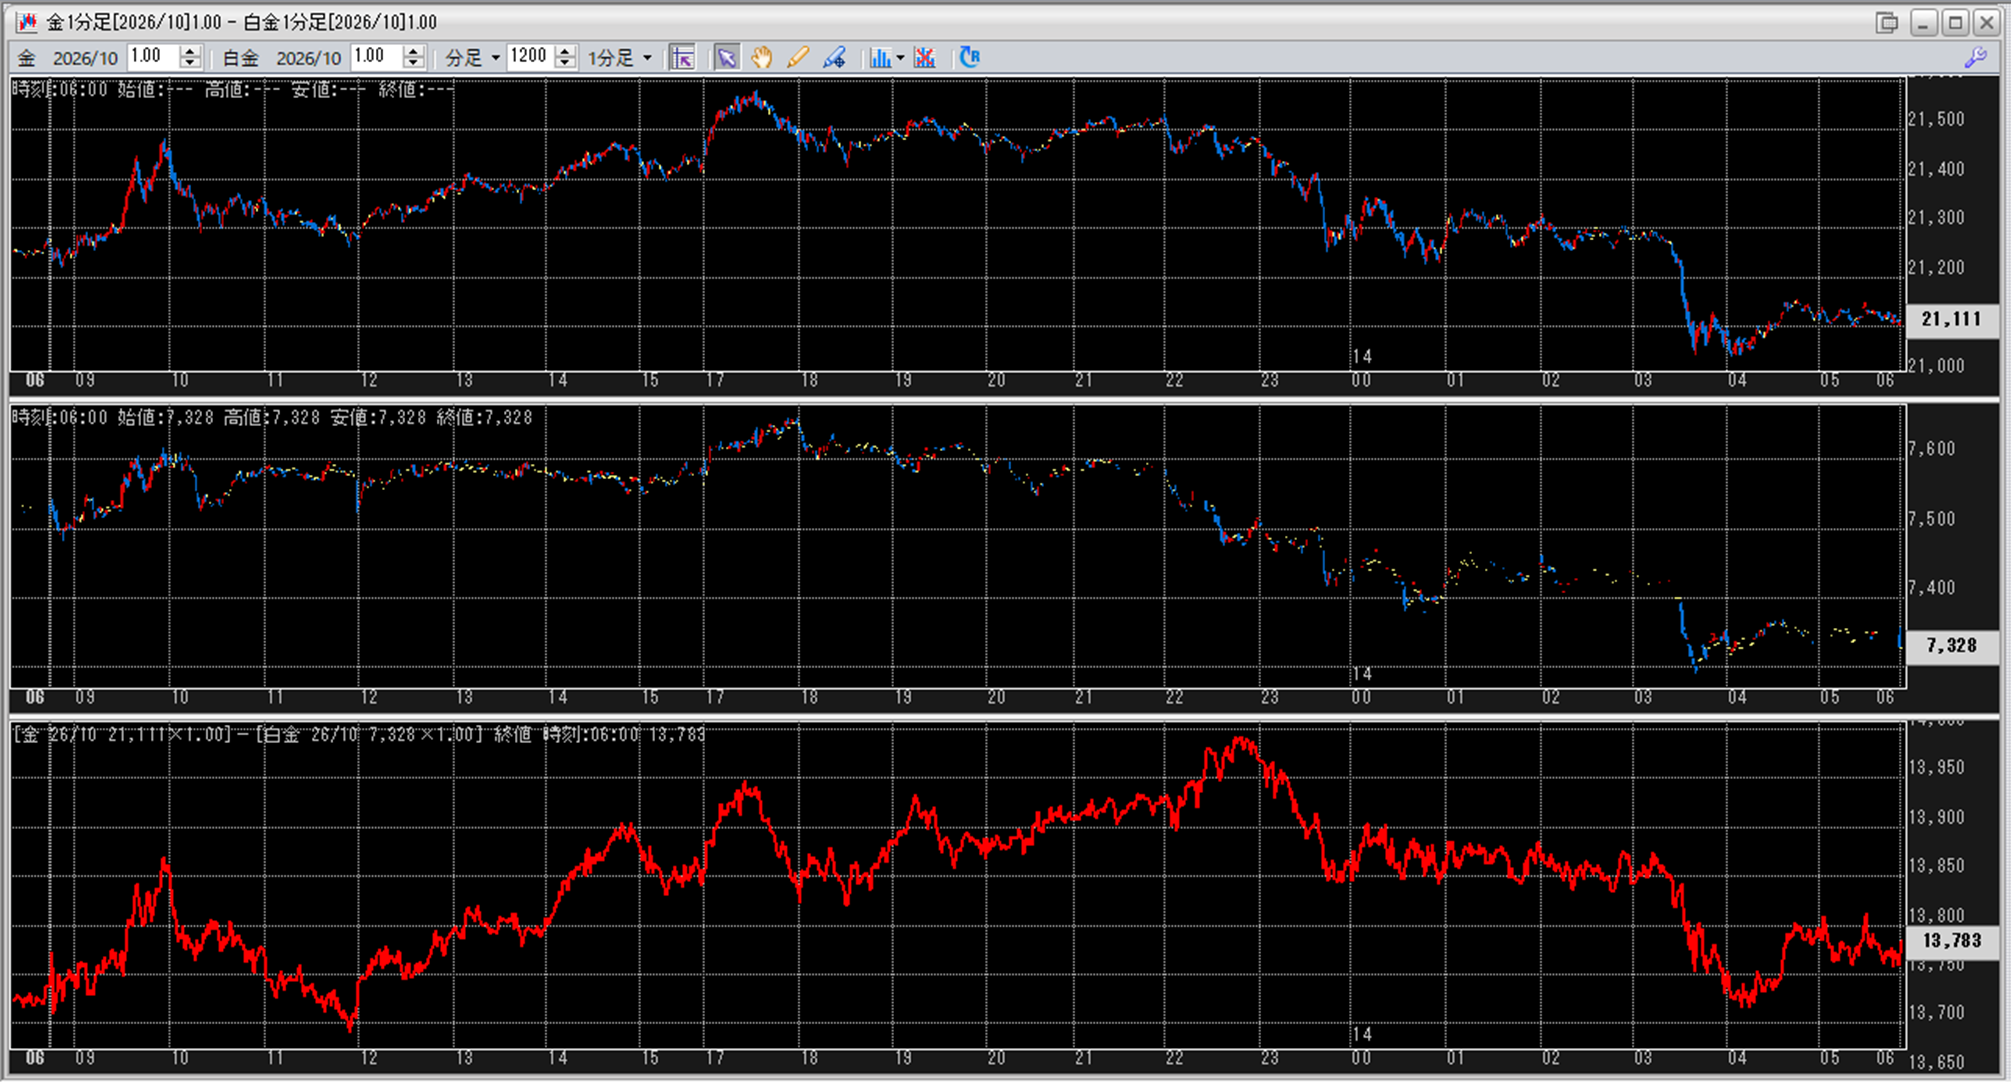Activate the hand pan tool
This screenshot has height=1083, width=2011.
pos(762,57)
